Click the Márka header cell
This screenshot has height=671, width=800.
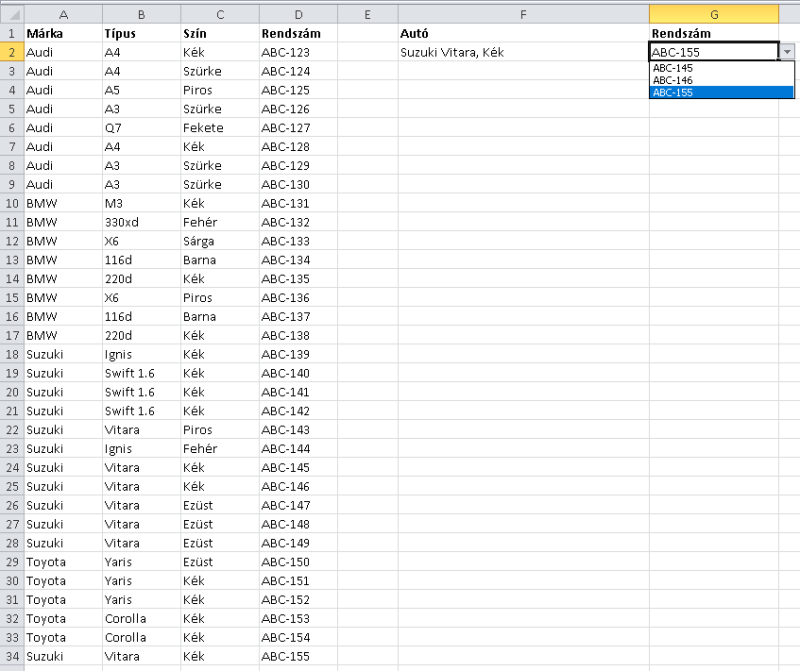(x=63, y=33)
